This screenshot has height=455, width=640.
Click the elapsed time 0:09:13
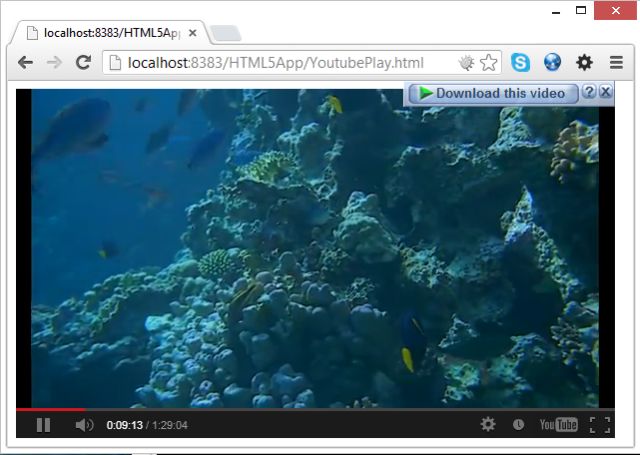click(124, 425)
